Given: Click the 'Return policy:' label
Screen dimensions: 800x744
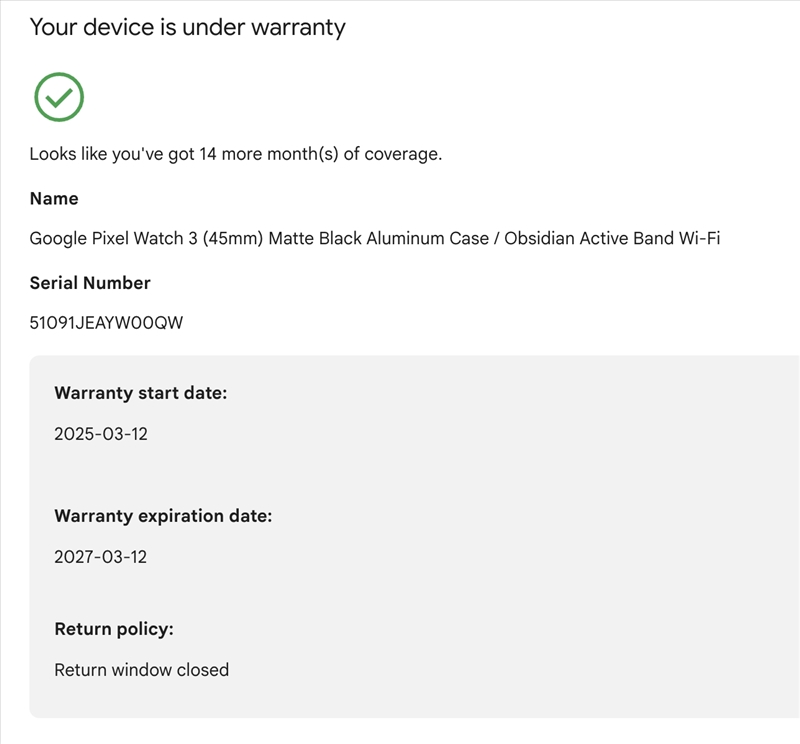Looking at the screenshot, I should (114, 629).
